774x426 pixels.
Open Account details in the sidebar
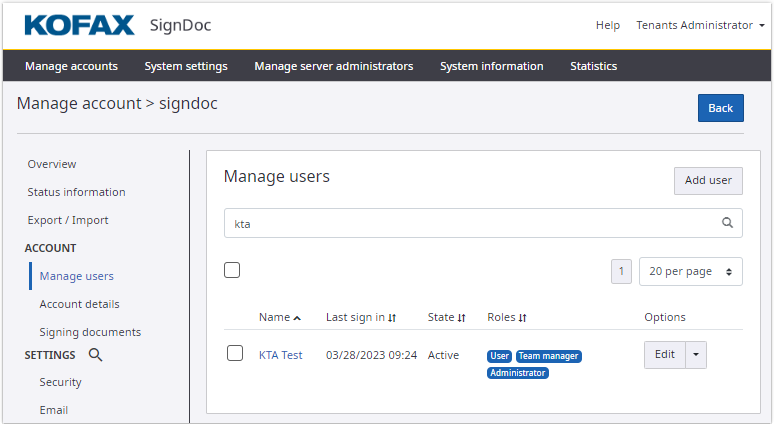tap(79, 304)
